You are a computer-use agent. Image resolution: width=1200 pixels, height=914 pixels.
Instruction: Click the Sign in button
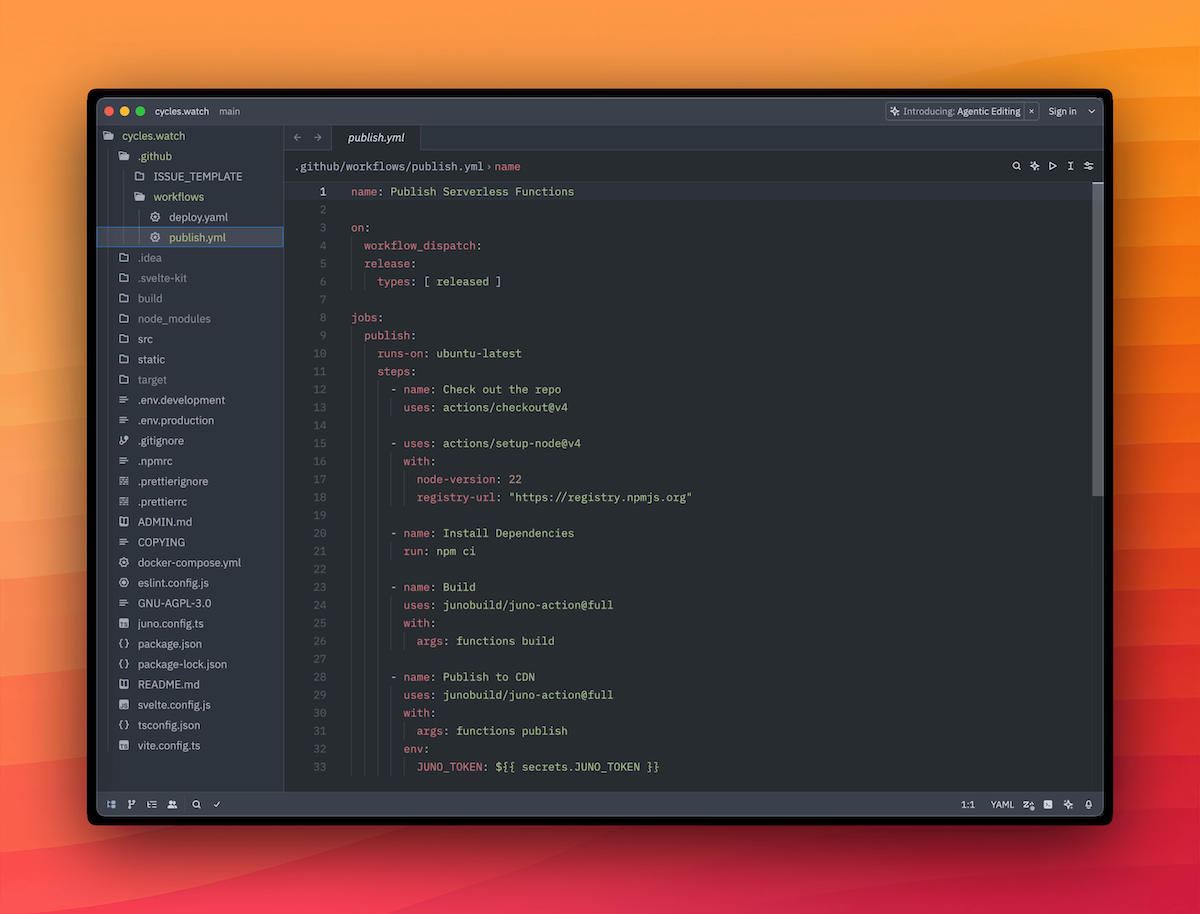point(1062,112)
